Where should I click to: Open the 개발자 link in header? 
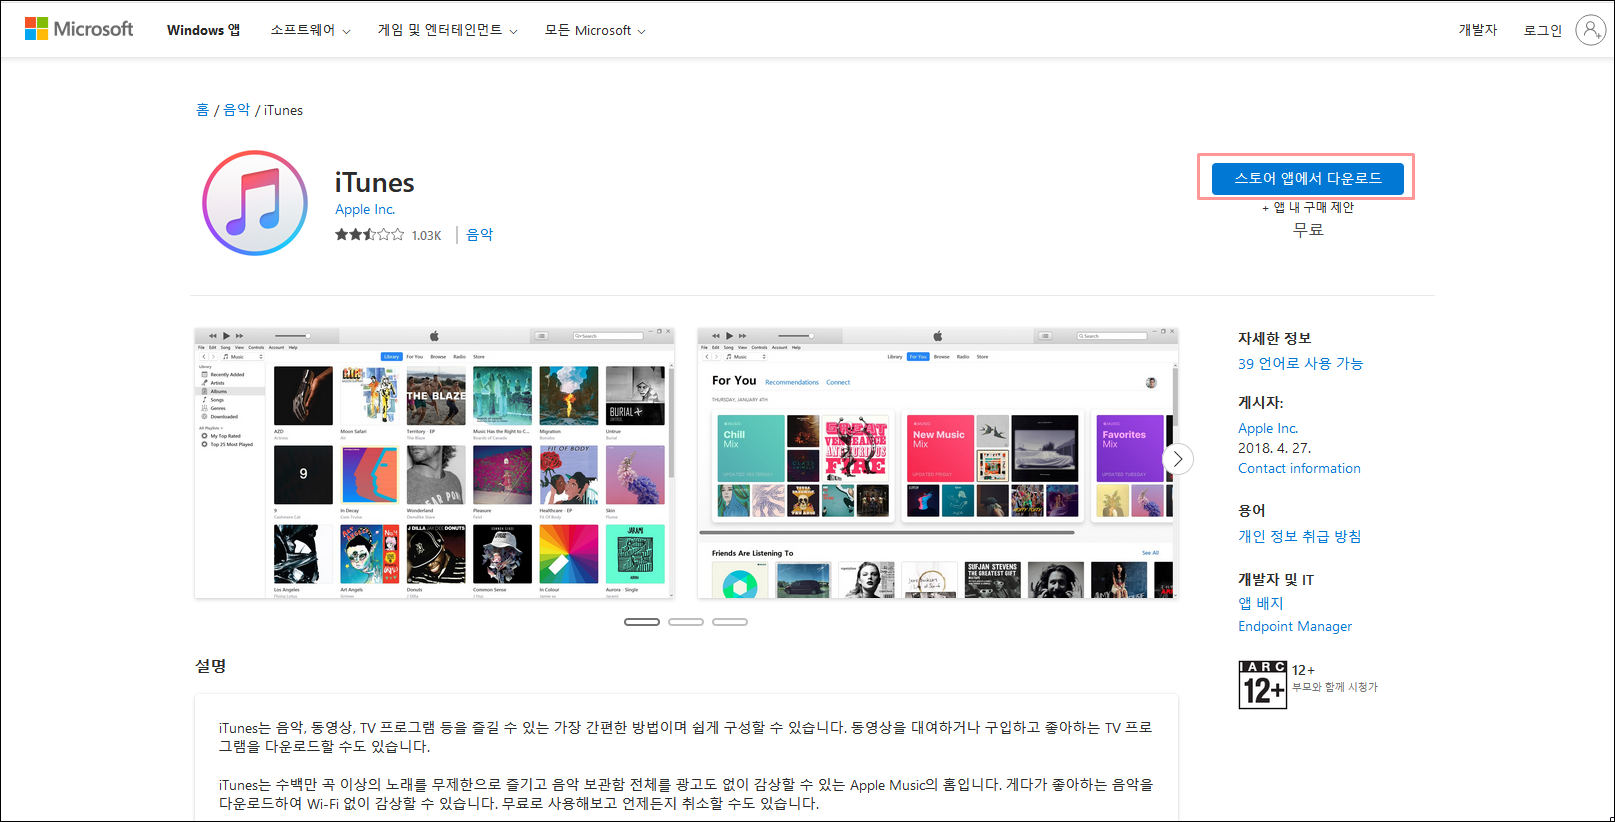pyautogui.click(x=1478, y=30)
